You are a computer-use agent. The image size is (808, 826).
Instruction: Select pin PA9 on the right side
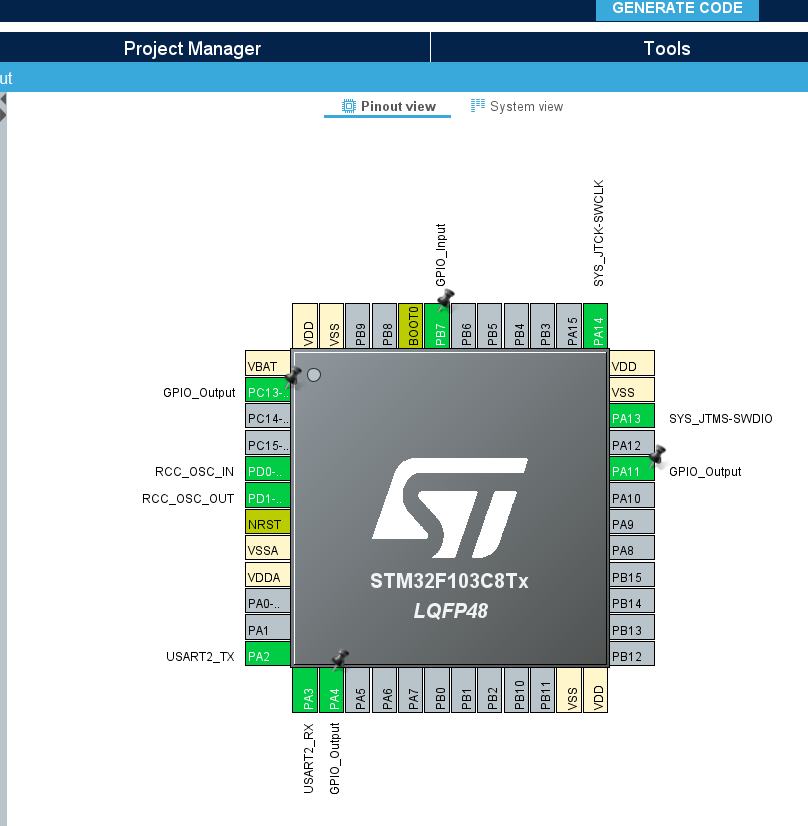click(x=632, y=524)
